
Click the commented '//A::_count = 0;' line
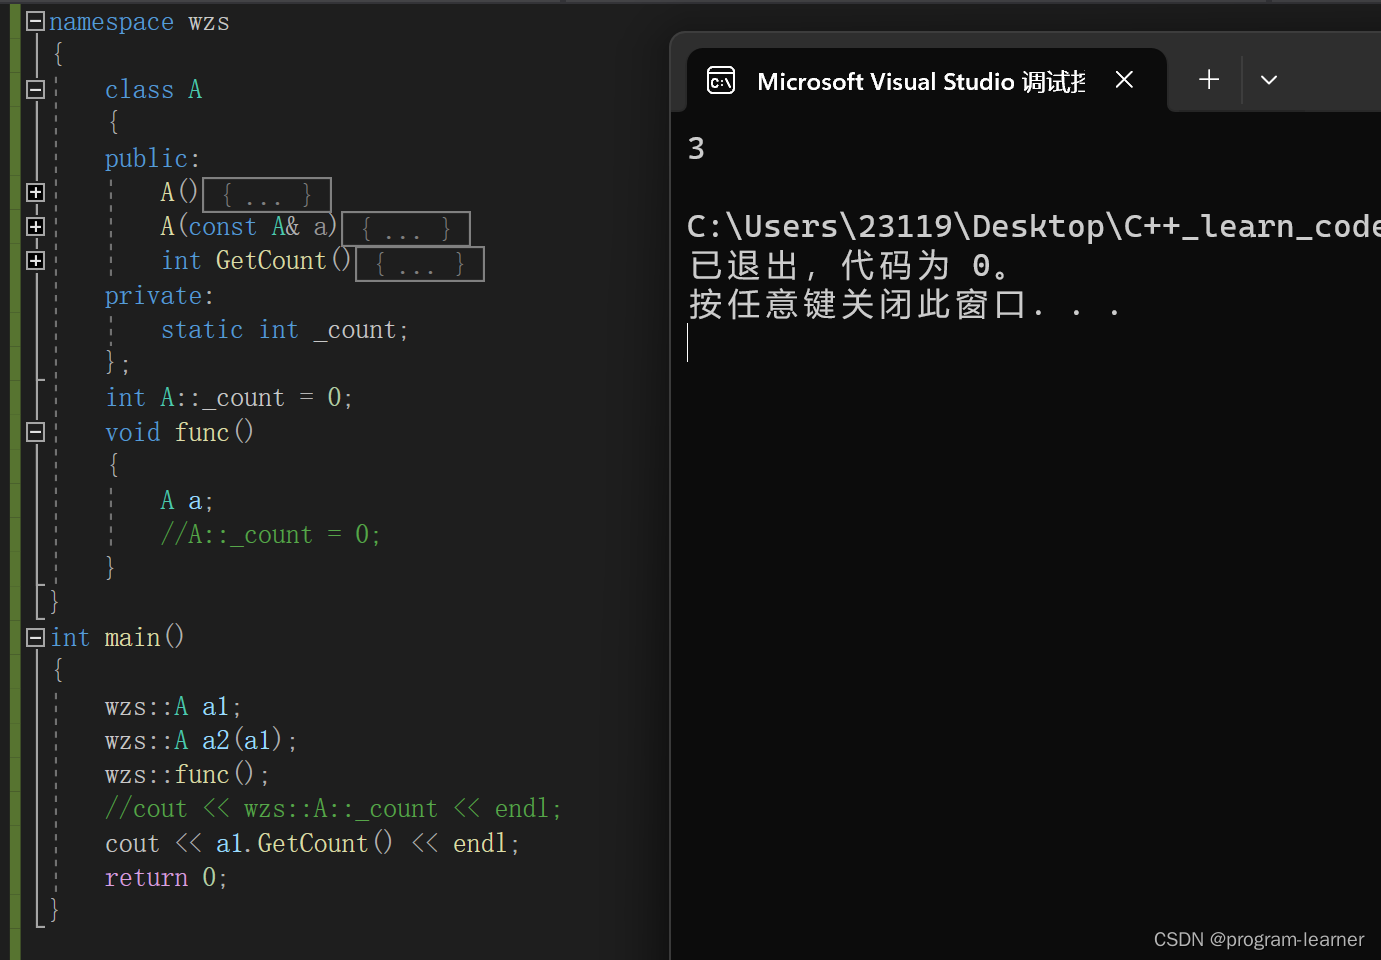point(270,535)
